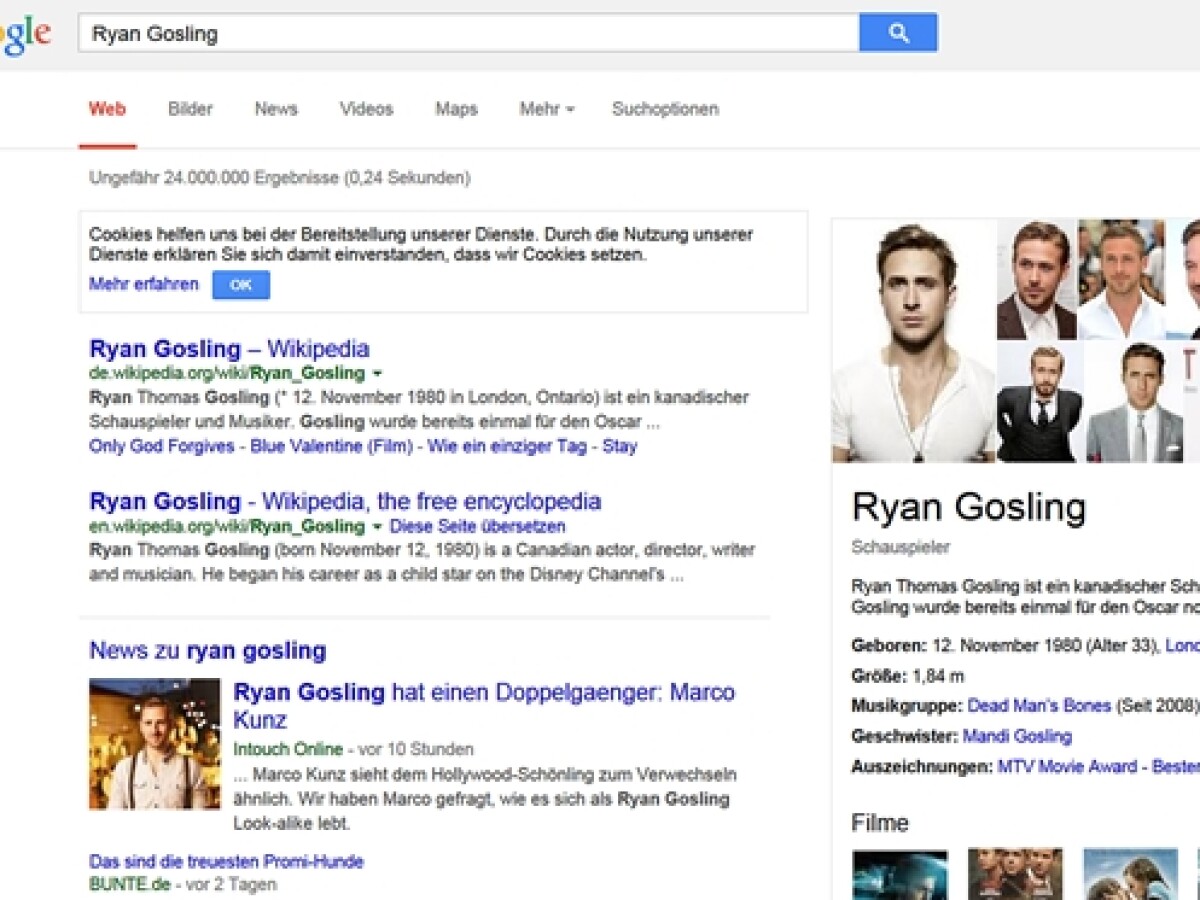This screenshot has width=1200, height=900.
Task: Click the magnifying glass search icon
Action: 897,31
